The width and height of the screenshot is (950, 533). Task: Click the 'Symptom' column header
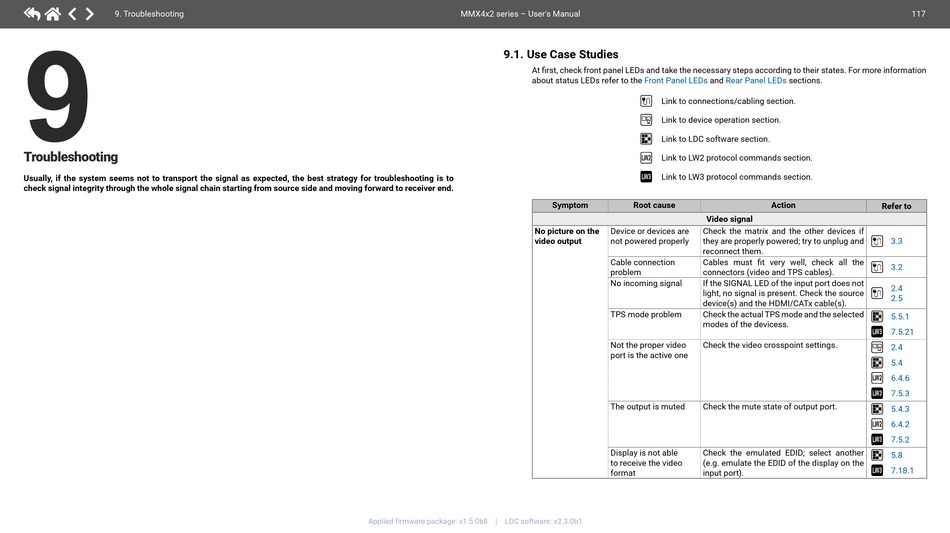(570, 205)
